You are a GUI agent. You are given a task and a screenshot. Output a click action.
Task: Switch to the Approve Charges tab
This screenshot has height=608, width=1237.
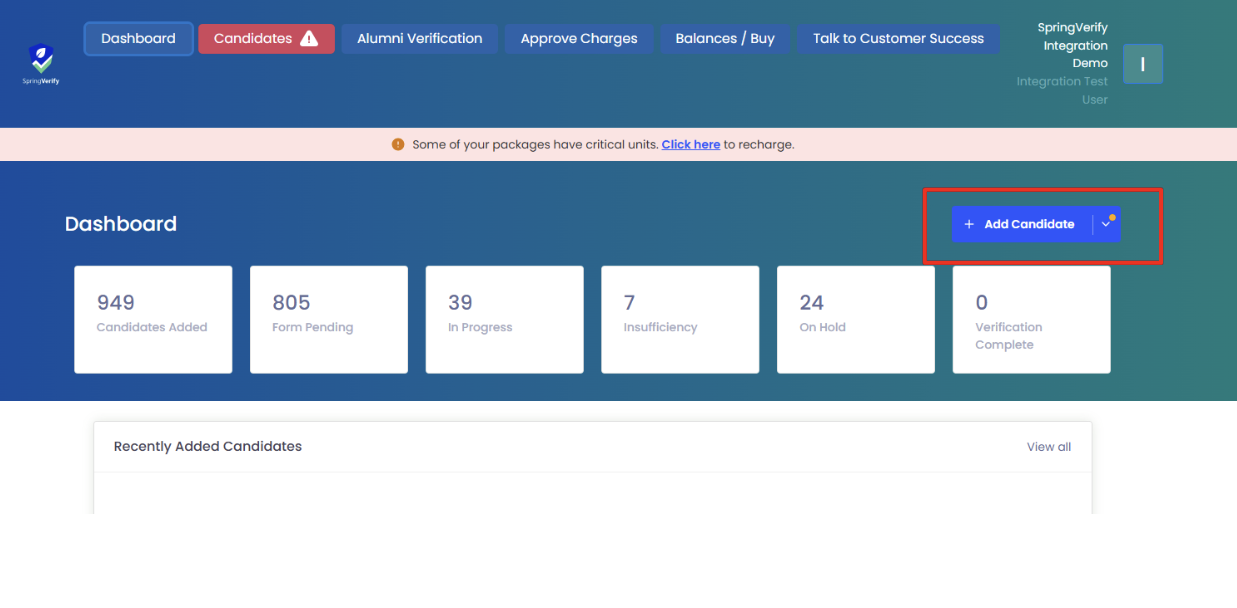[x=578, y=39]
